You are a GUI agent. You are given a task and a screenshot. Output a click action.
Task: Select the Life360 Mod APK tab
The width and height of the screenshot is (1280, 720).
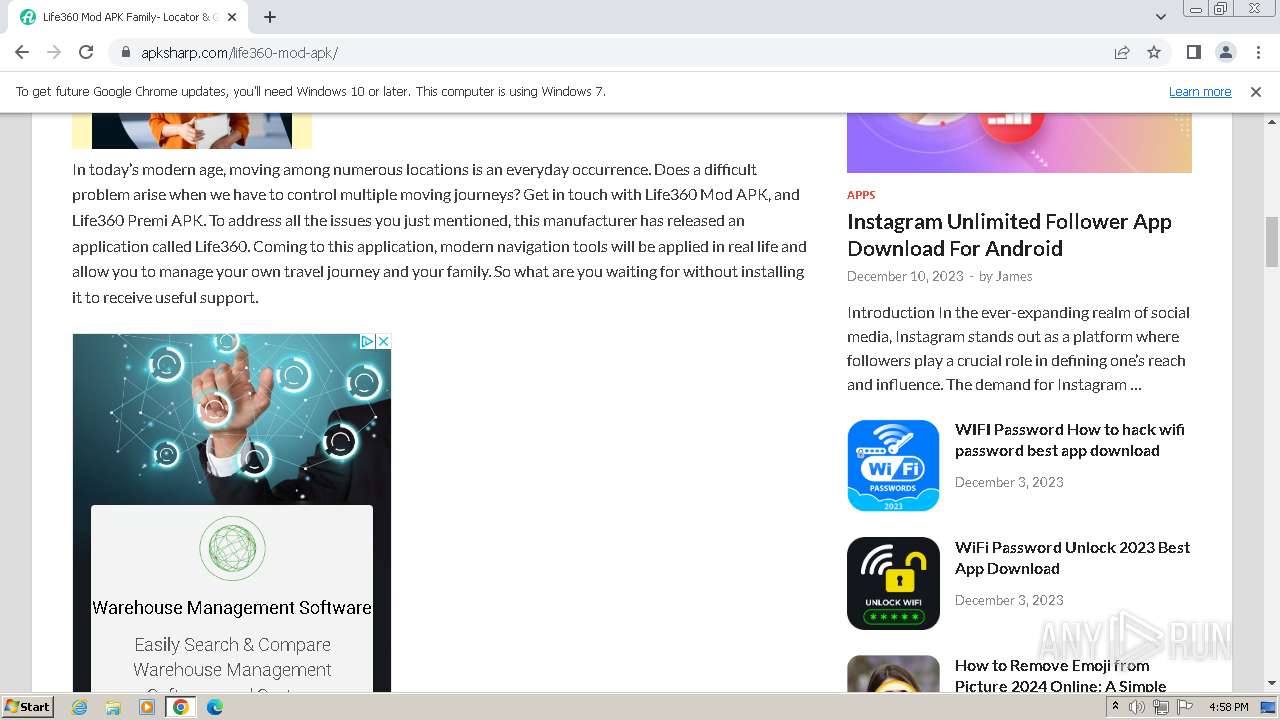click(130, 17)
